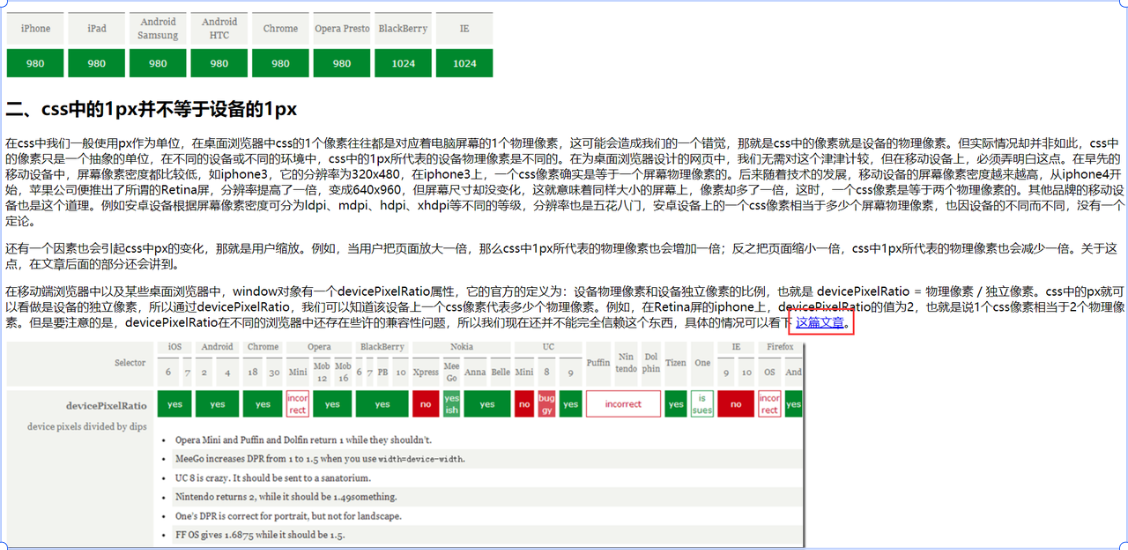The image size is (1128, 550).
Task: Click the IE header in the top viewport table
Action: tap(465, 29)
